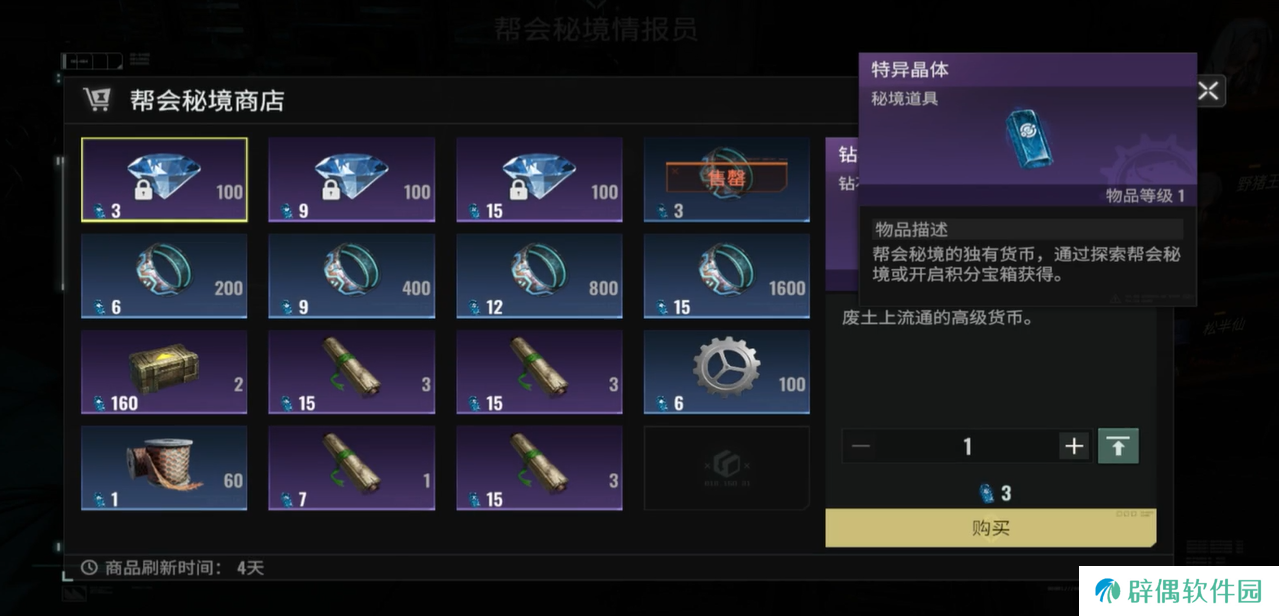Pick the ring item with quantity 400
Screen dimensions: 1279x616
[x=352, y=276]
